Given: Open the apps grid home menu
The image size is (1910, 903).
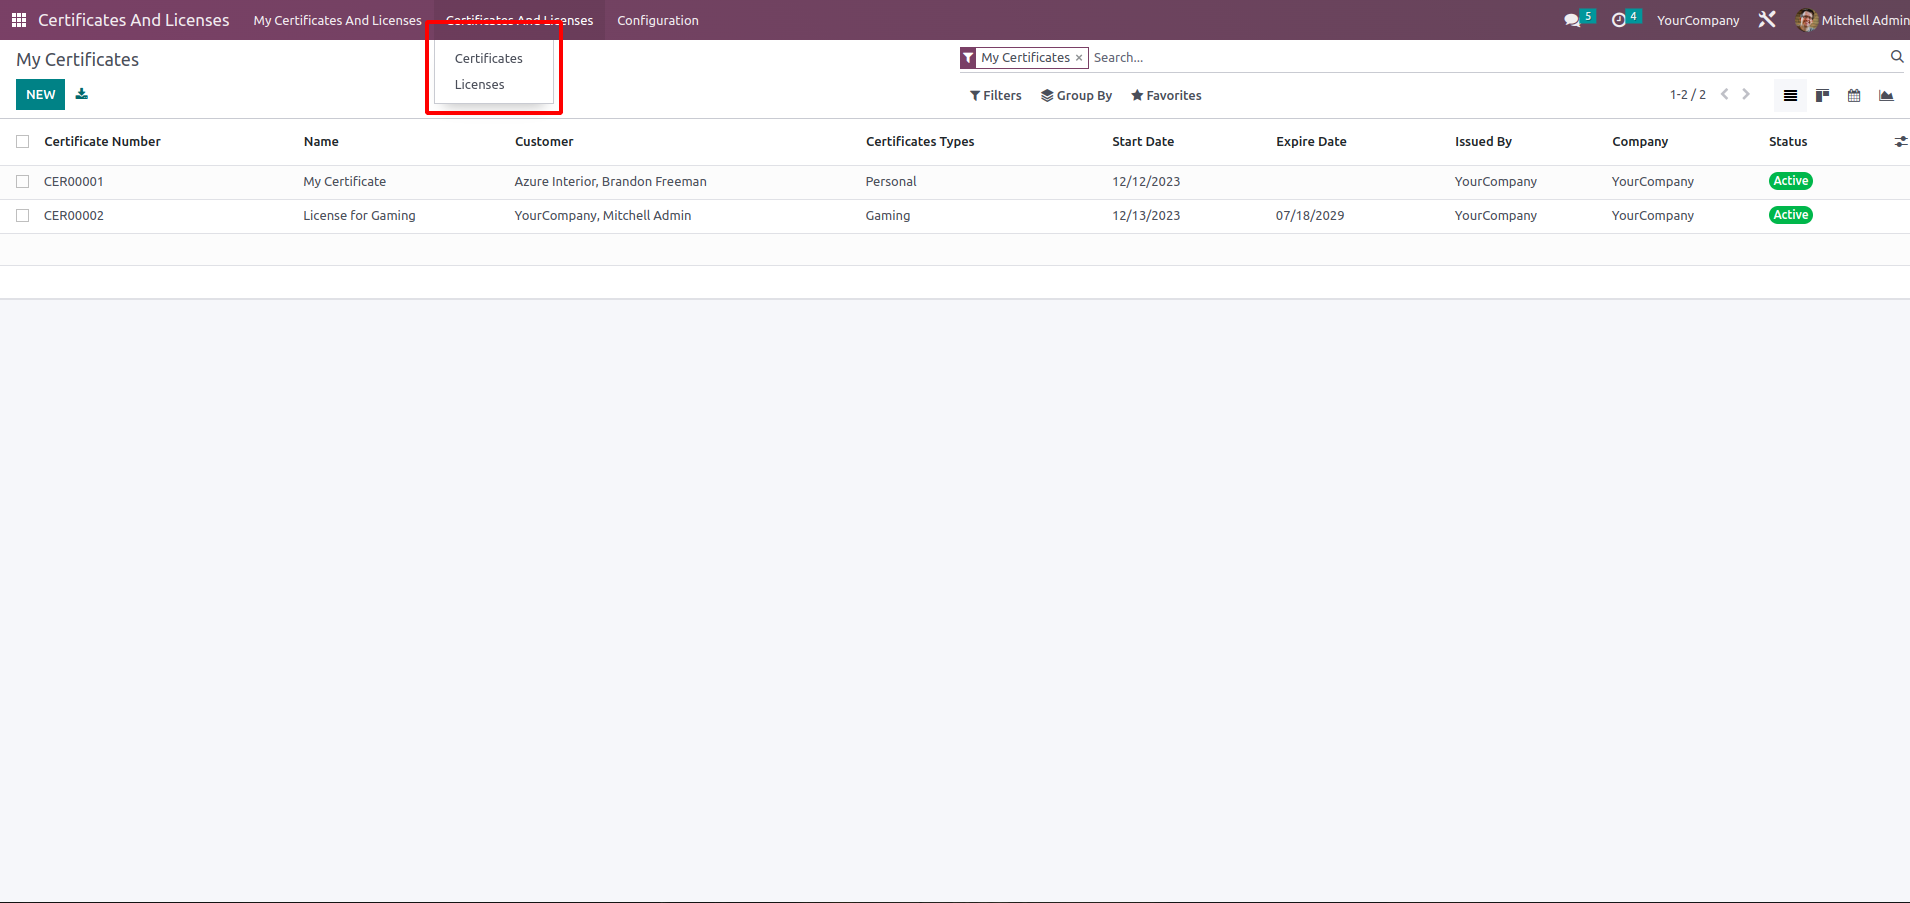Looking at the screenshot, I should (x=19, y=20).
